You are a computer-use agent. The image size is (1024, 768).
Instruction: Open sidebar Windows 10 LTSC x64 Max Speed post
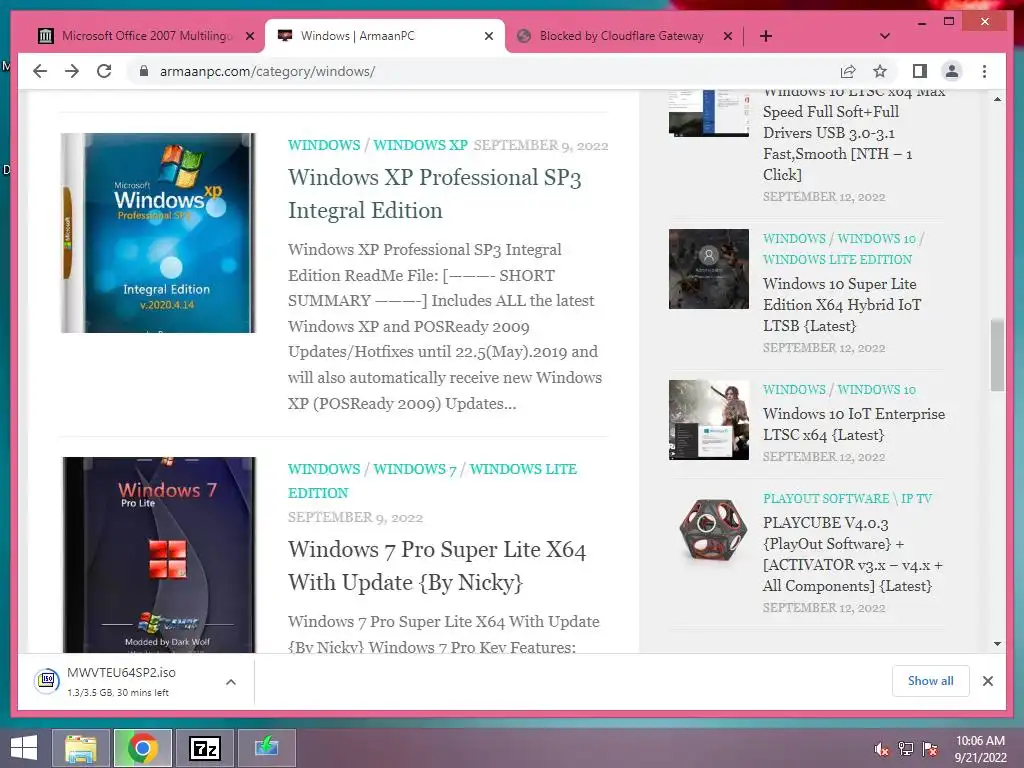[854, 133]
